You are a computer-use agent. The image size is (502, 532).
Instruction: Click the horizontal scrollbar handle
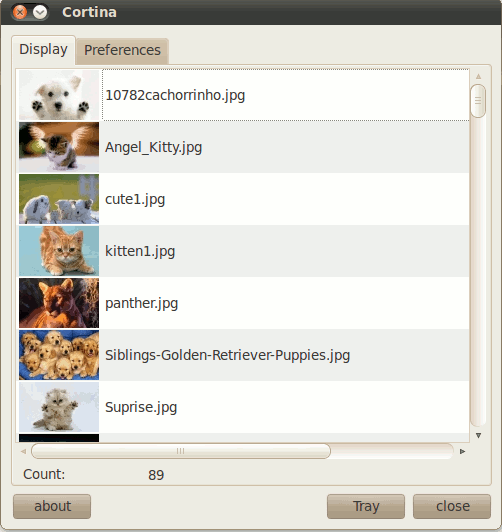point(181,451)
